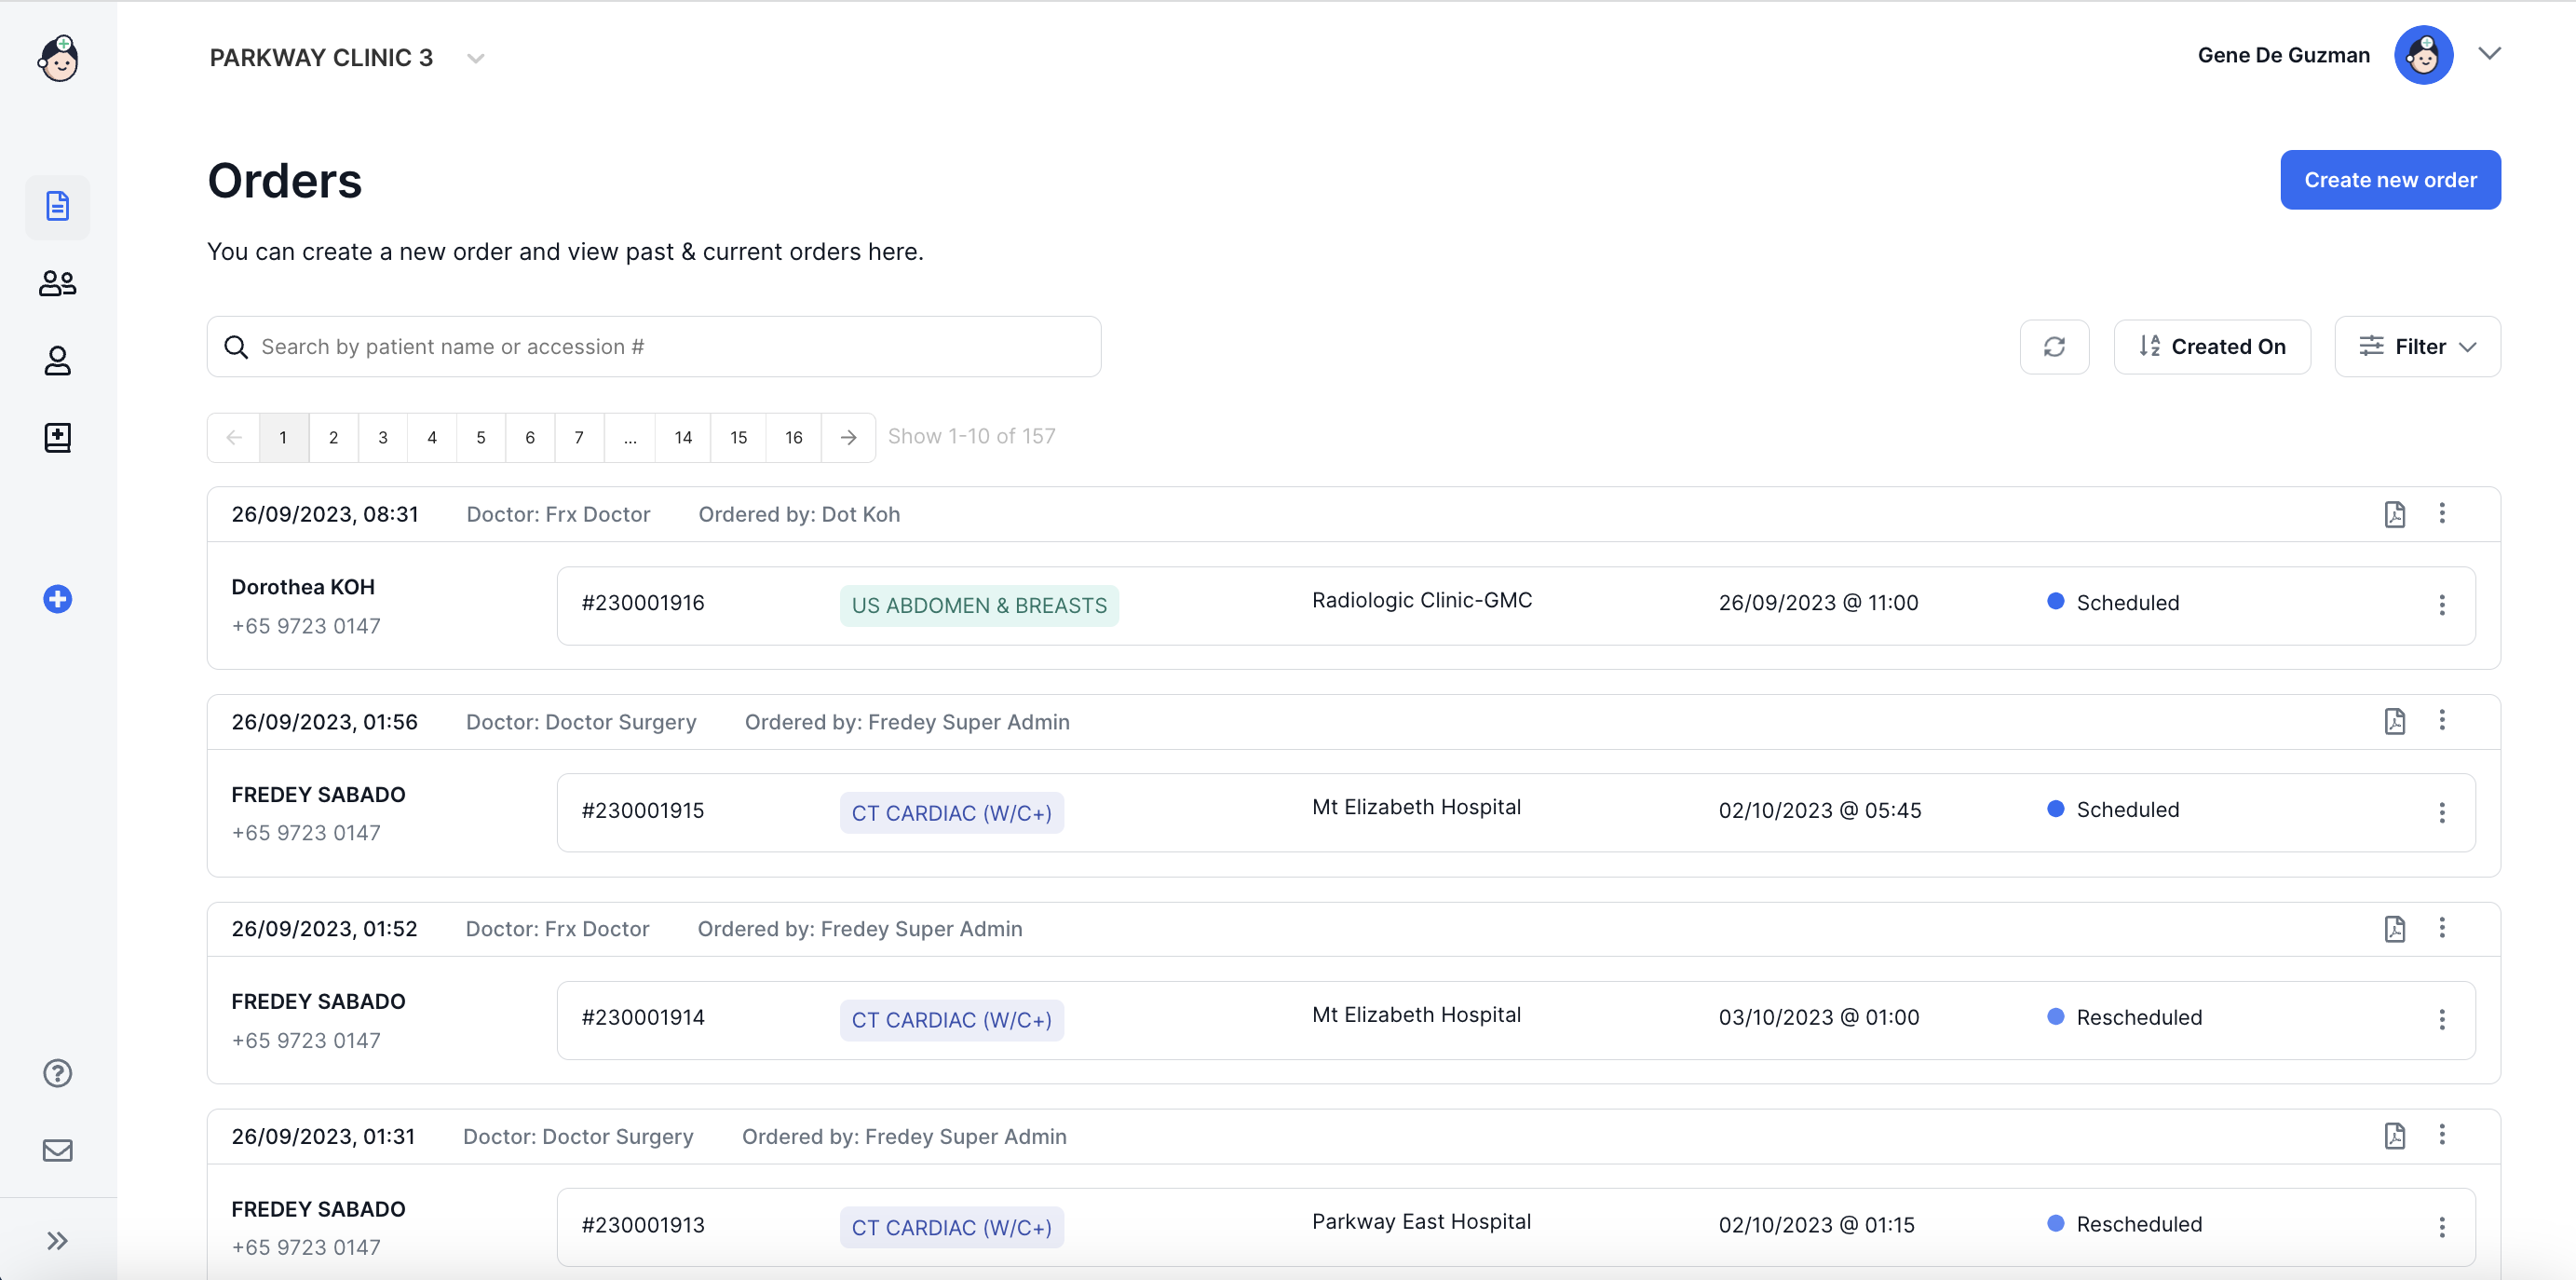This screenshot has width=2576, height=1280.
Task: Click the Create new order button
Action: point(2389,180)
